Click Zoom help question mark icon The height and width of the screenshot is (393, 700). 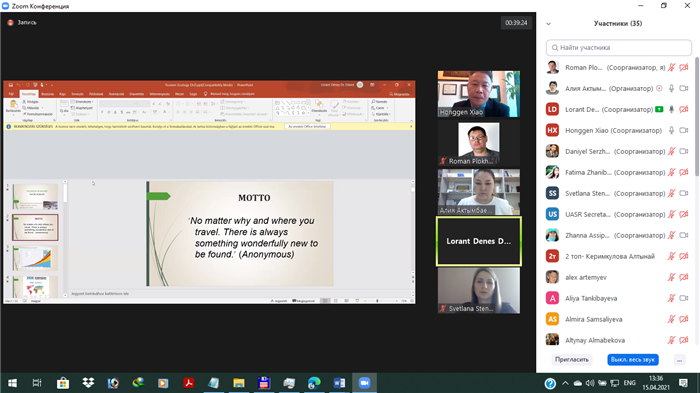550,383
